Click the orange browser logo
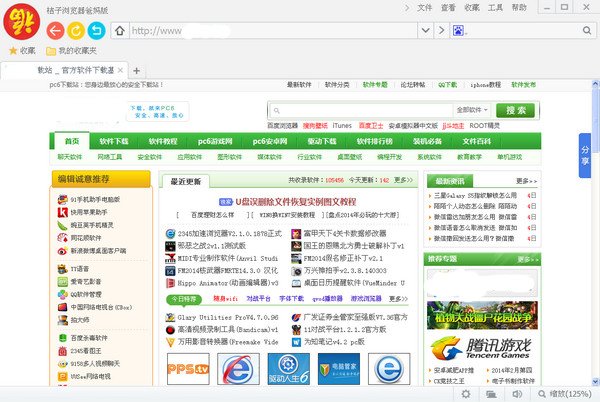The image size is (600, 402). tap(22, 22)
